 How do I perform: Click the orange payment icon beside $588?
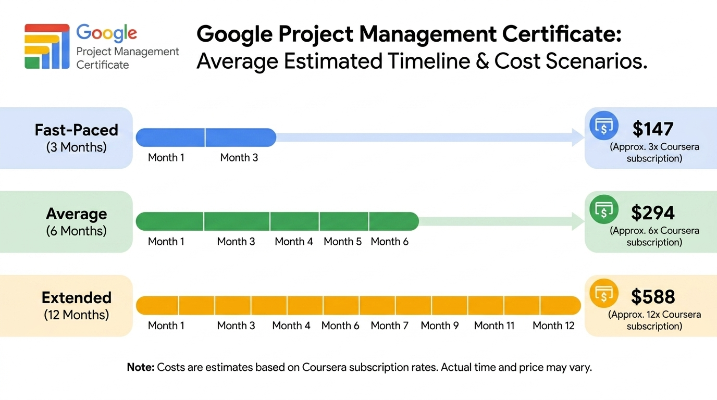pos(604,293)
